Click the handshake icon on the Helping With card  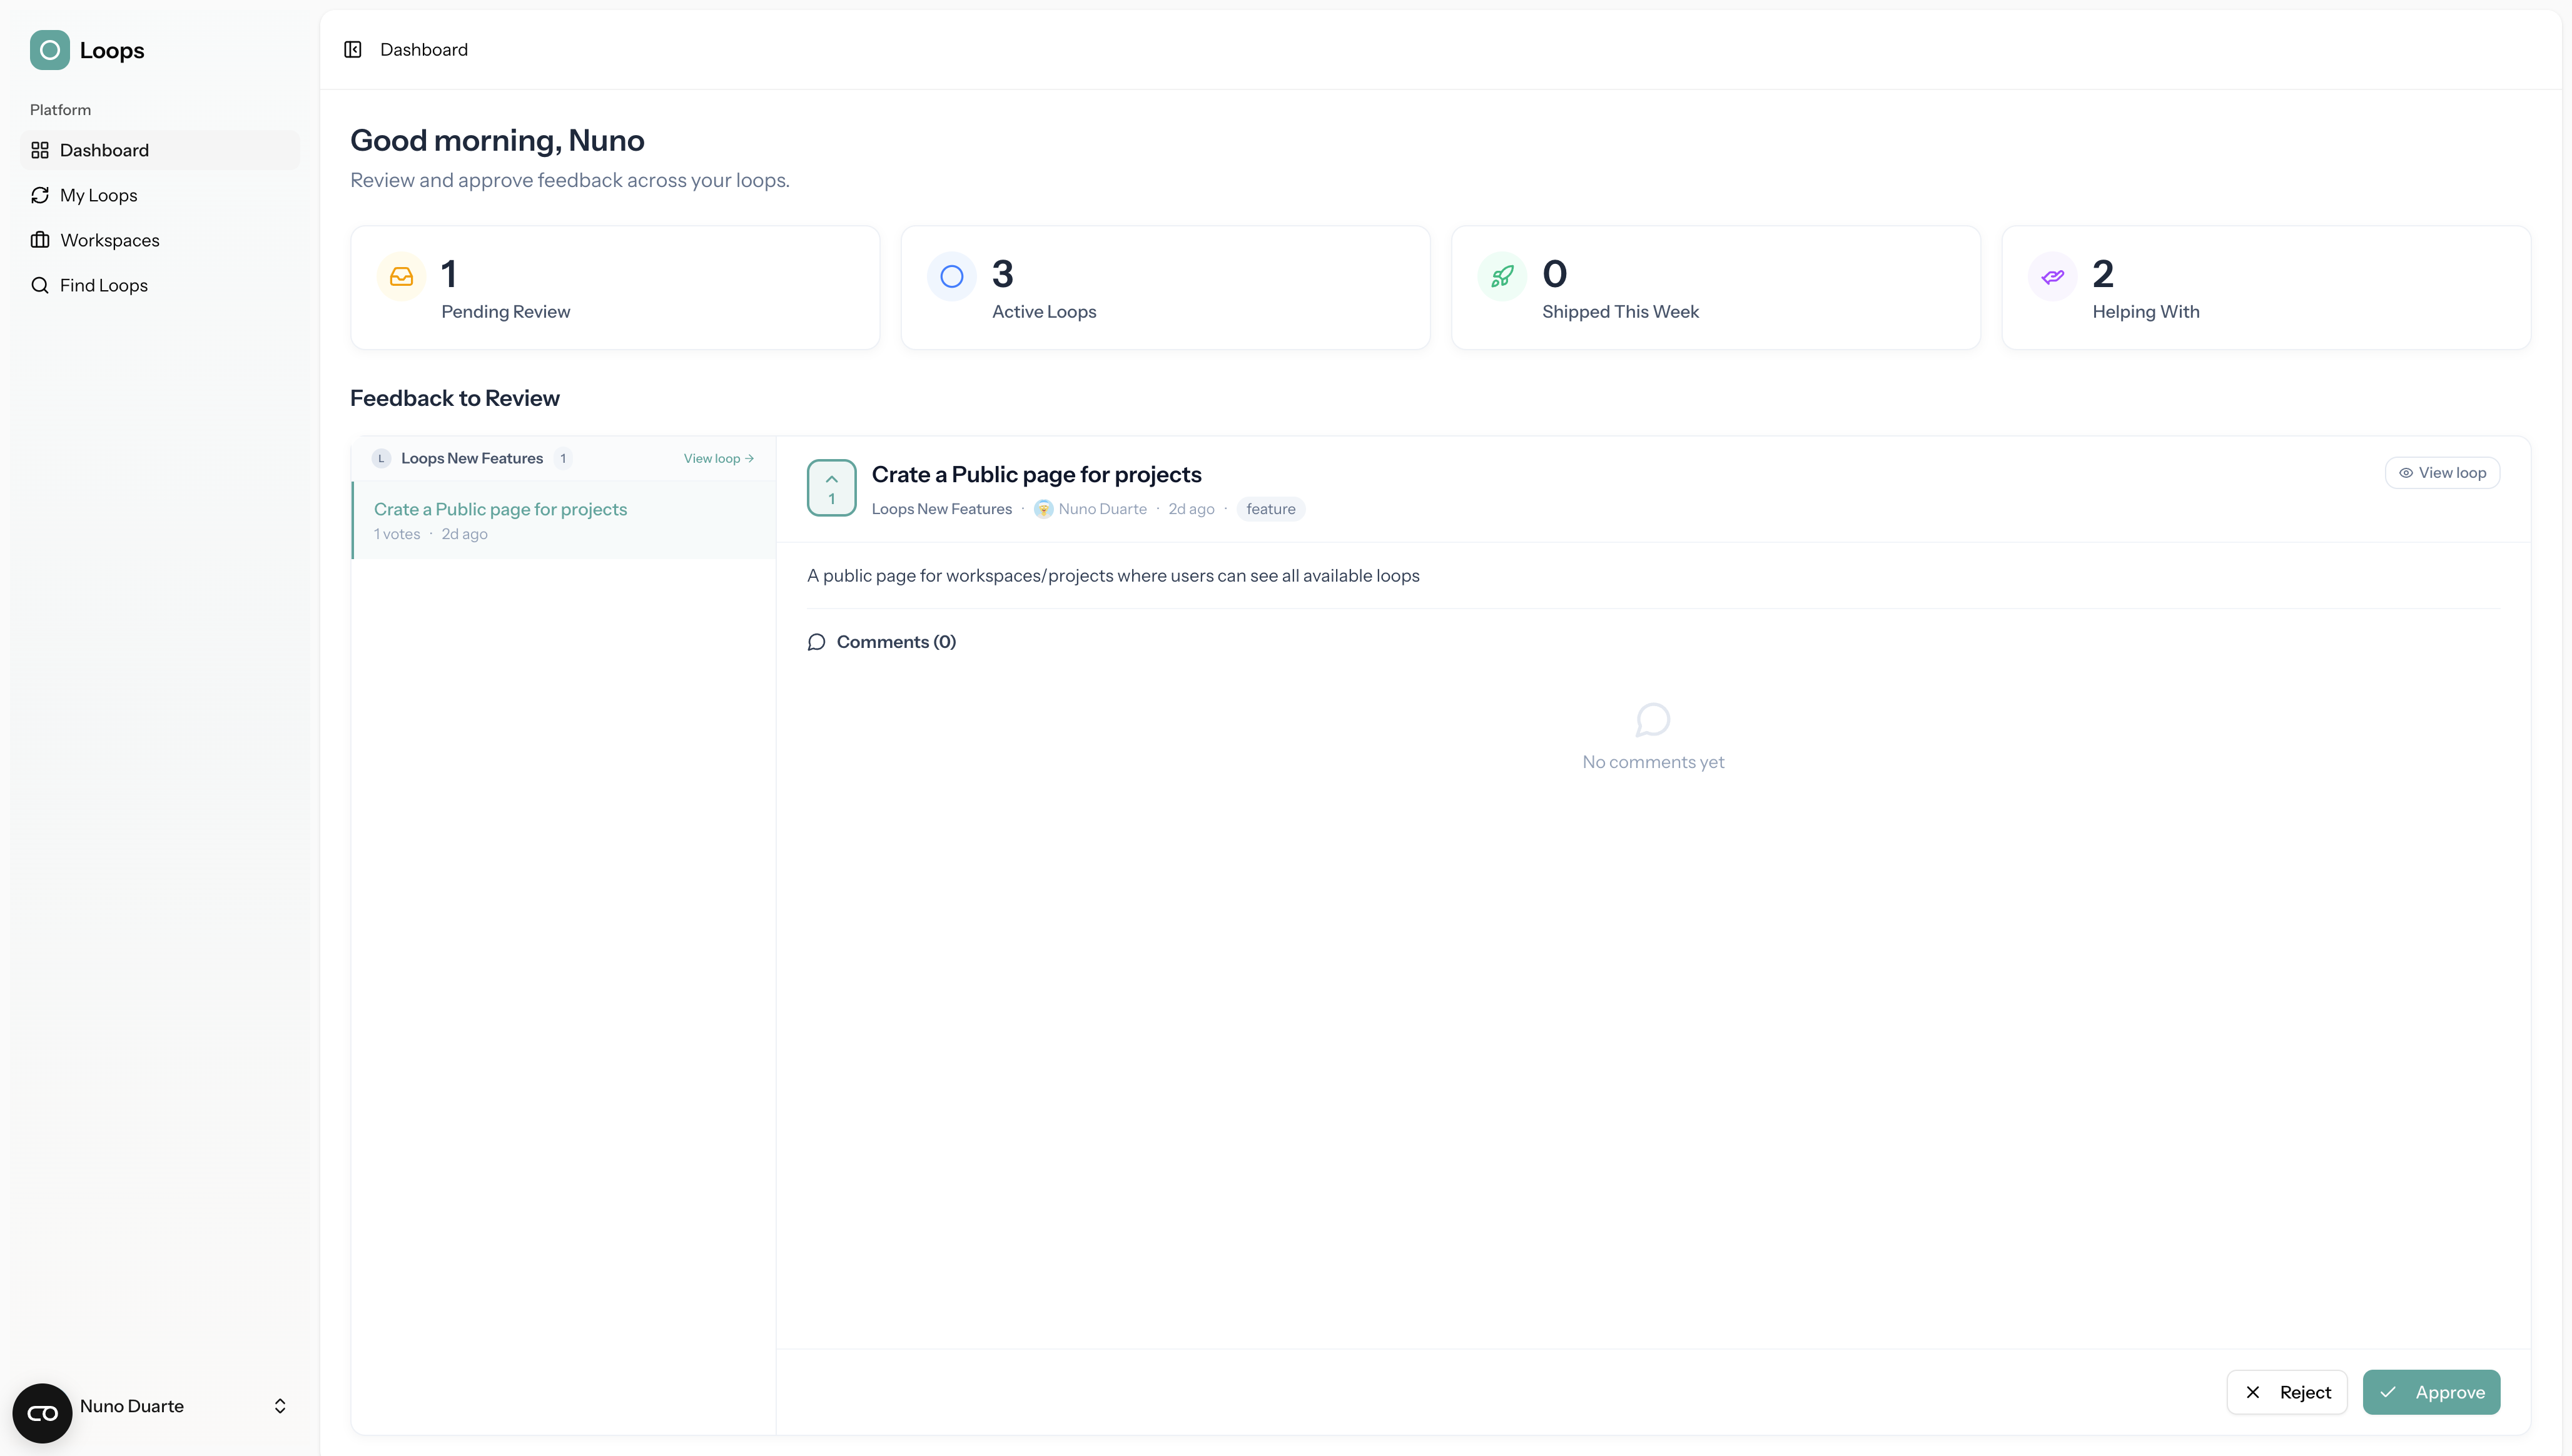2052,276
